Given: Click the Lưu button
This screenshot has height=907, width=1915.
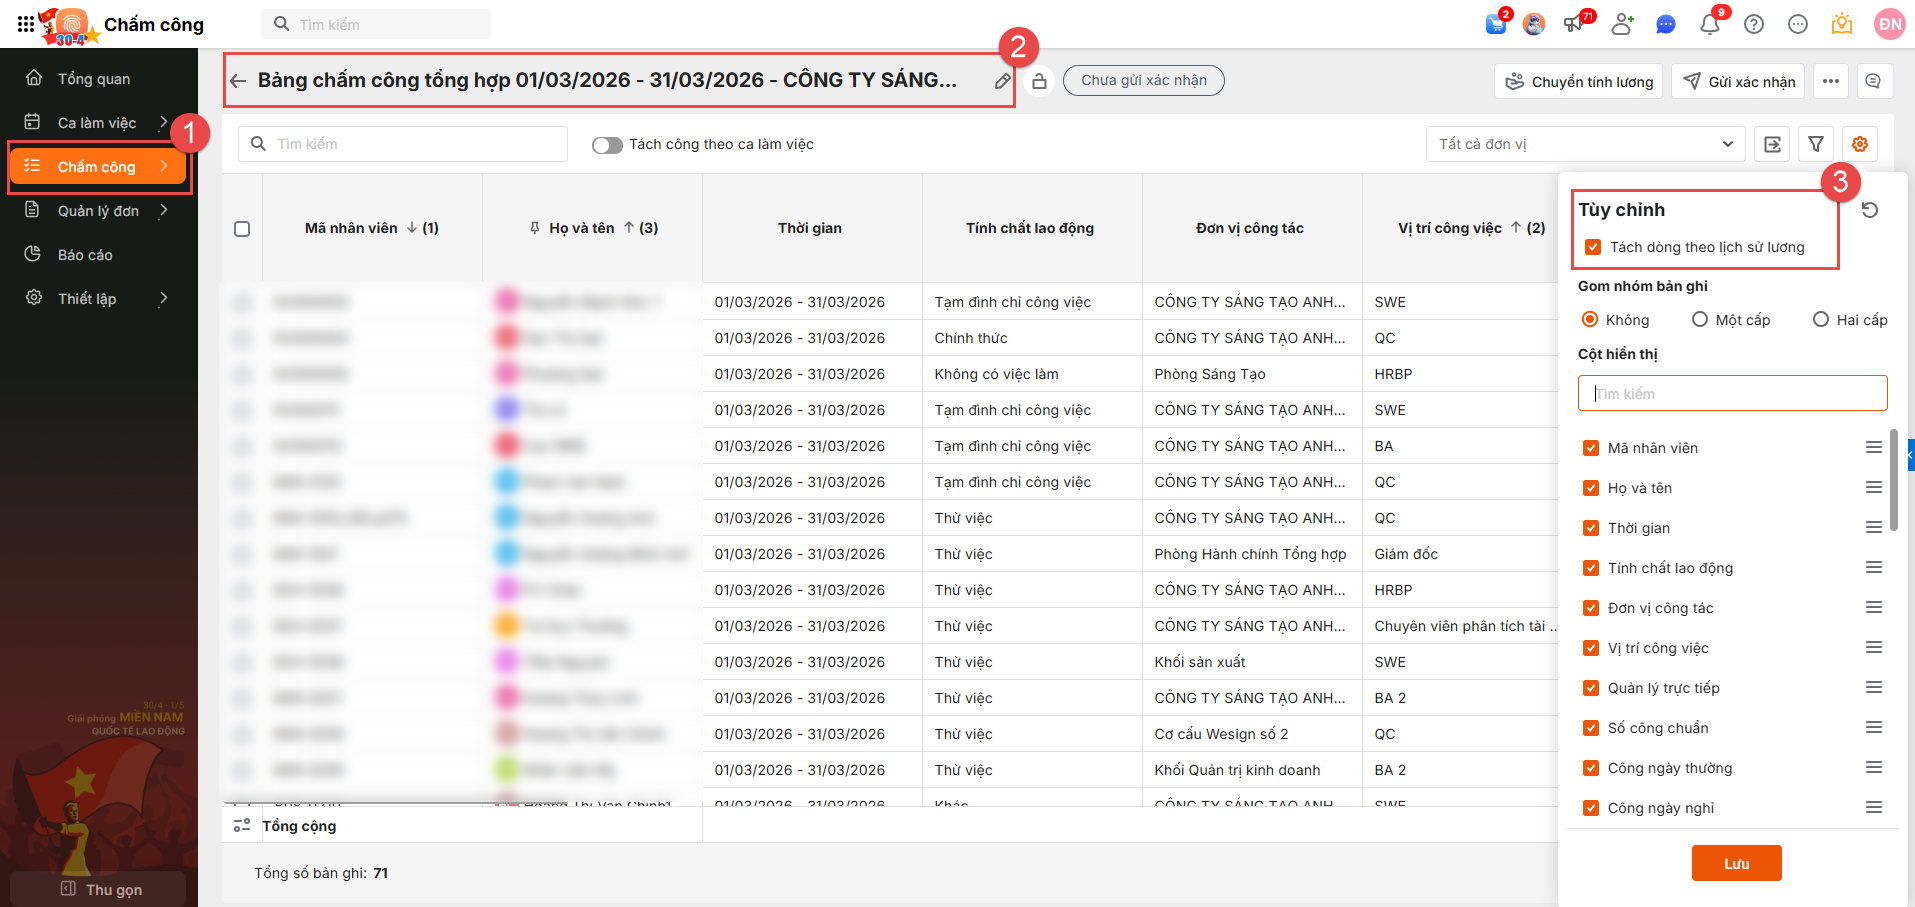Looking at the screenshot, I should click(x=1736, y=863).
